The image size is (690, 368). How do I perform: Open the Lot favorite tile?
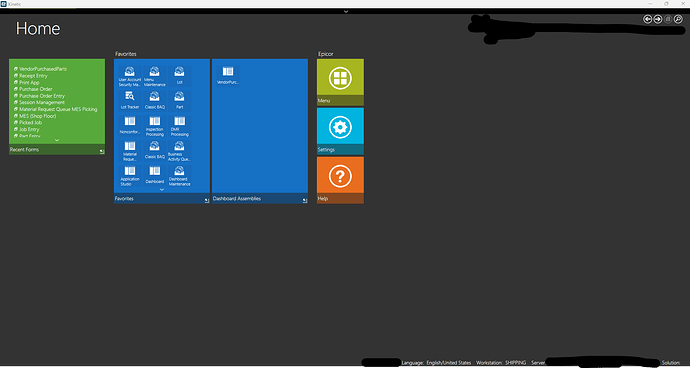click(179, 77)
